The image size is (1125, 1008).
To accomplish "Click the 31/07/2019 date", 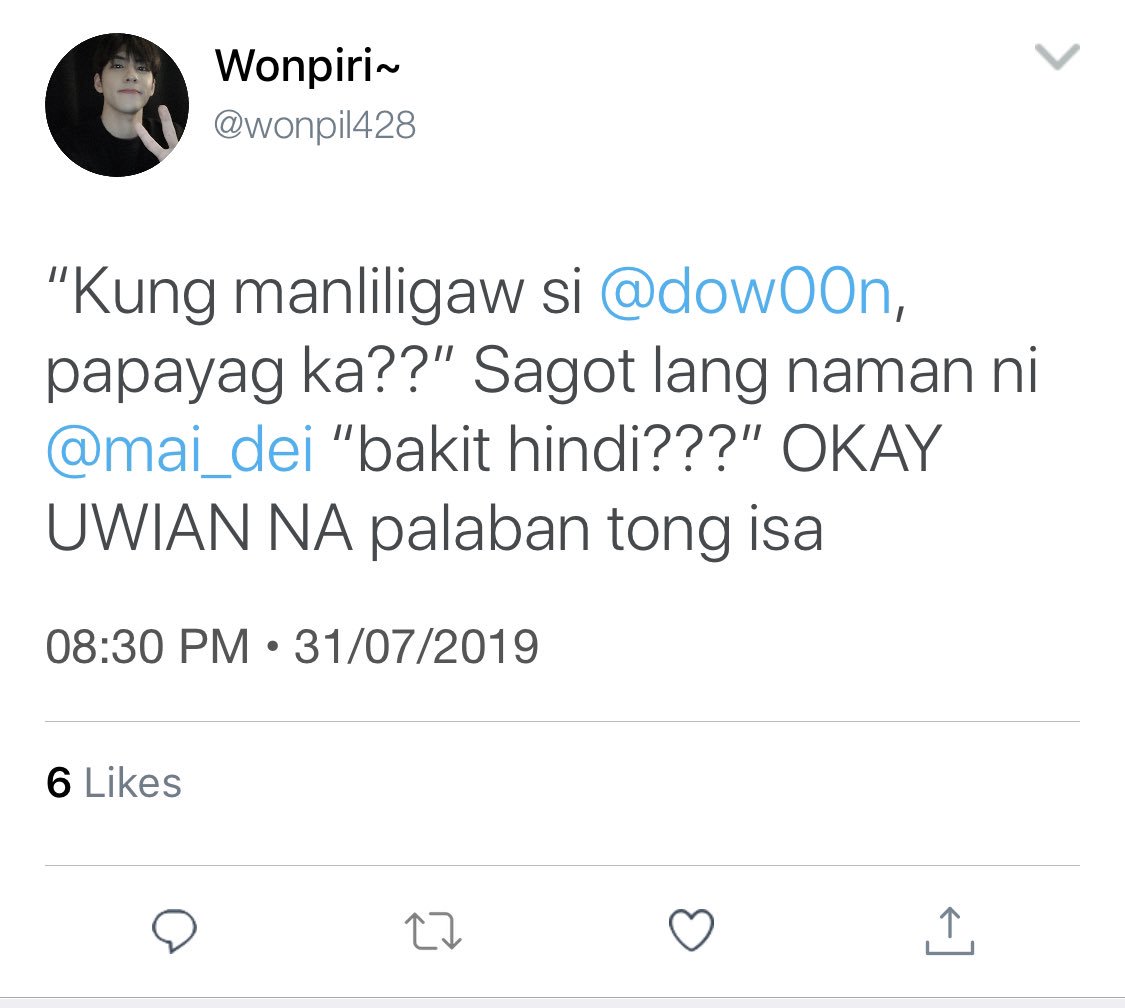I will point(416,646).
